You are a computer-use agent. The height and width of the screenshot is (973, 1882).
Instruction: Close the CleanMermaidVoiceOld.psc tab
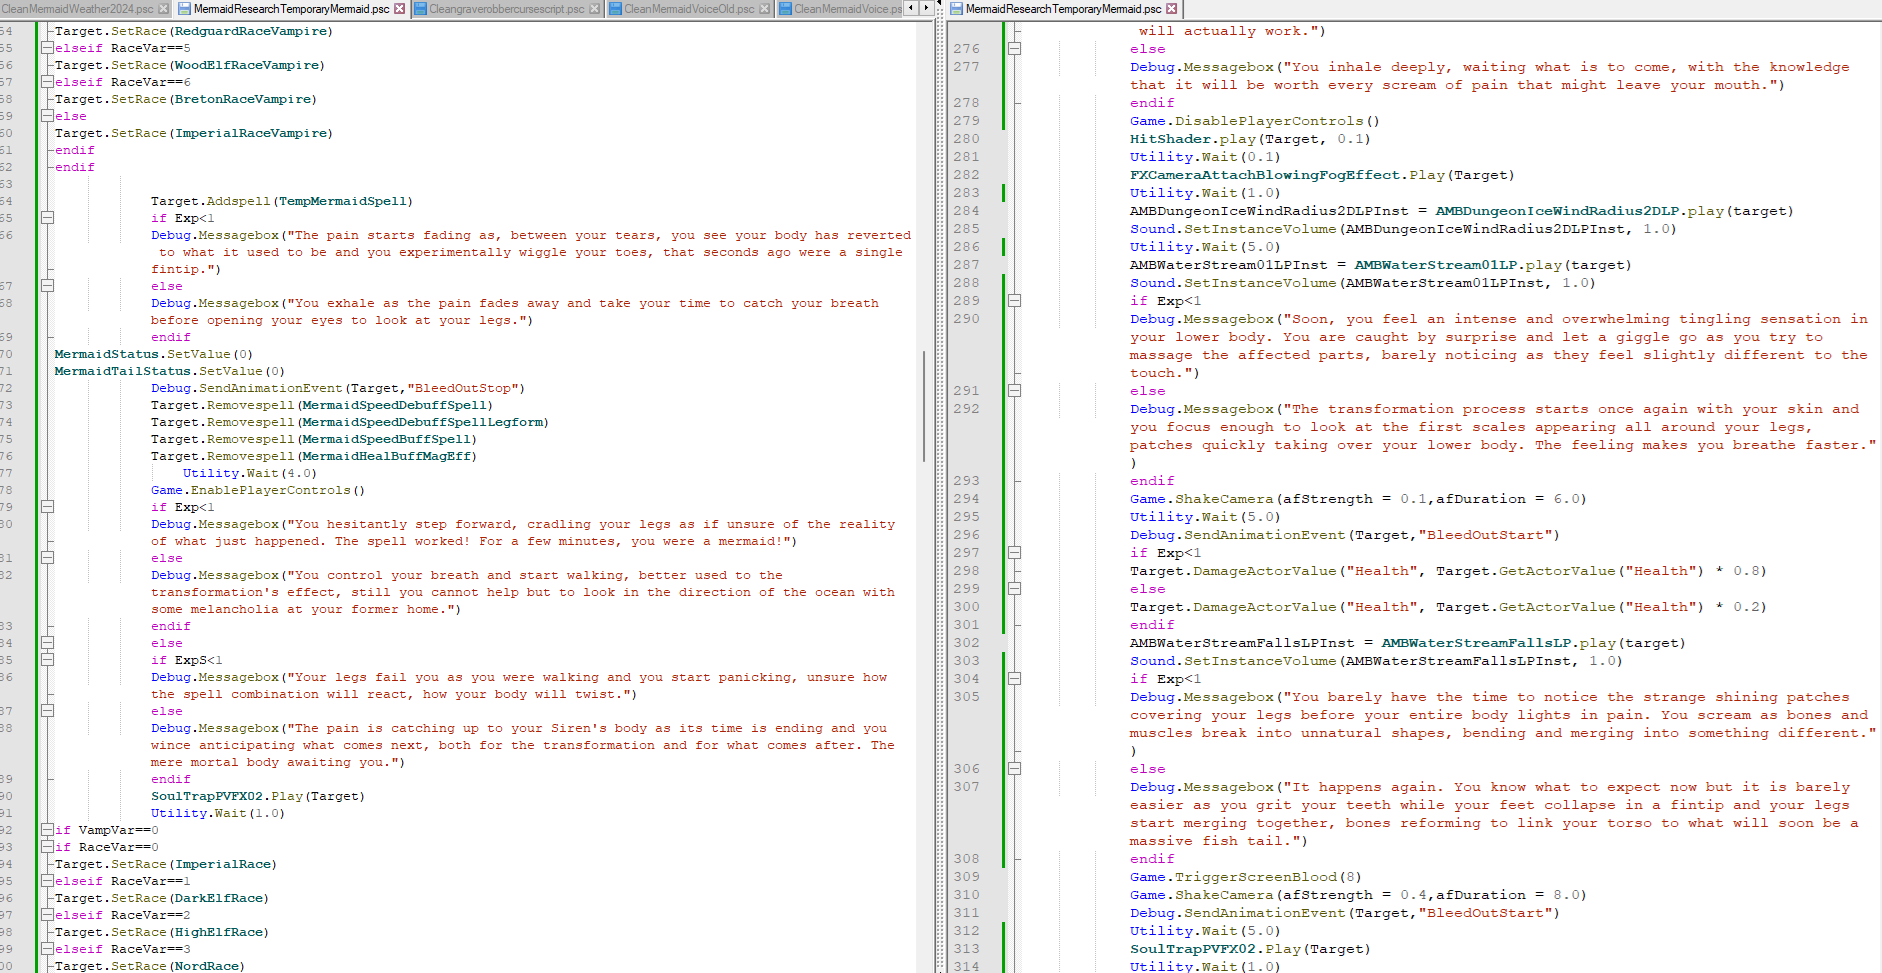(765, 9)
